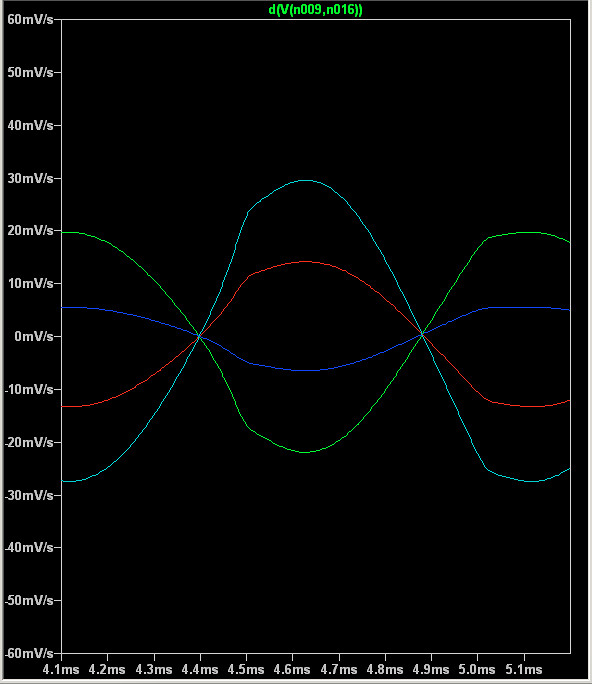Click the 60mV/s axis label
Viewport: 592px width, 684px height.
(30, 20)
